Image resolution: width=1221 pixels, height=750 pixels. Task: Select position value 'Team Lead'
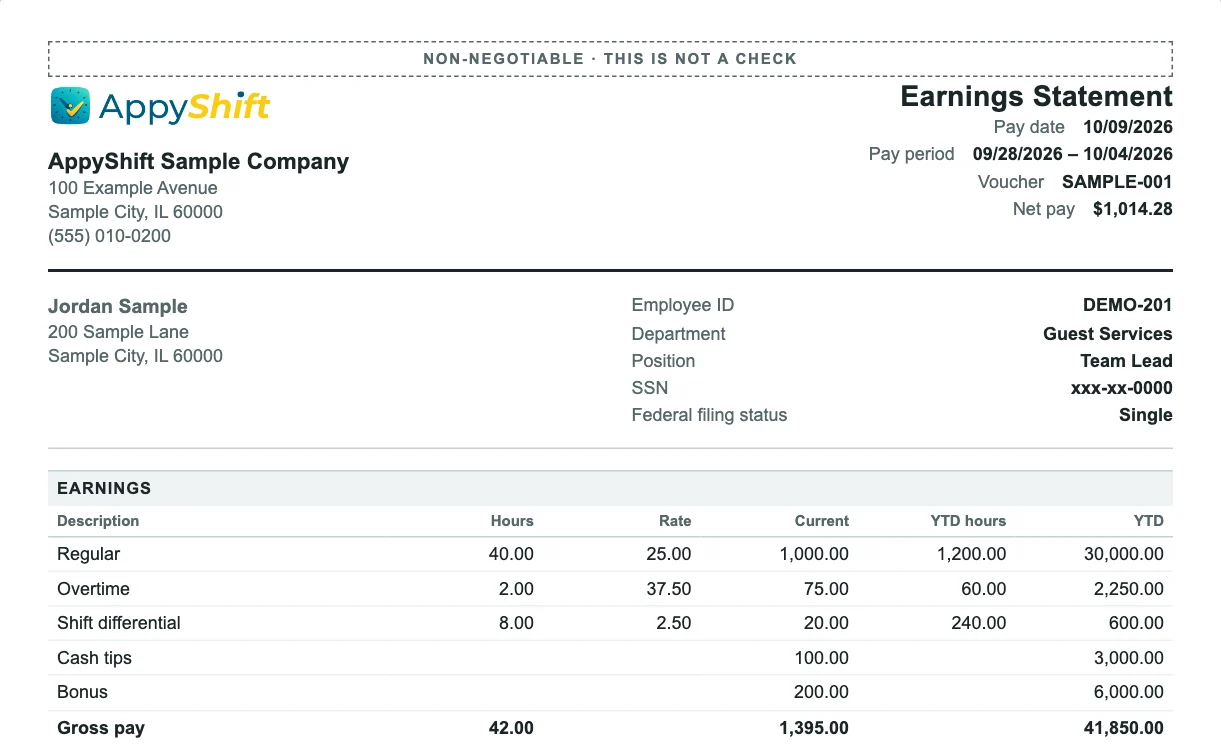(x=1126, y=361)
